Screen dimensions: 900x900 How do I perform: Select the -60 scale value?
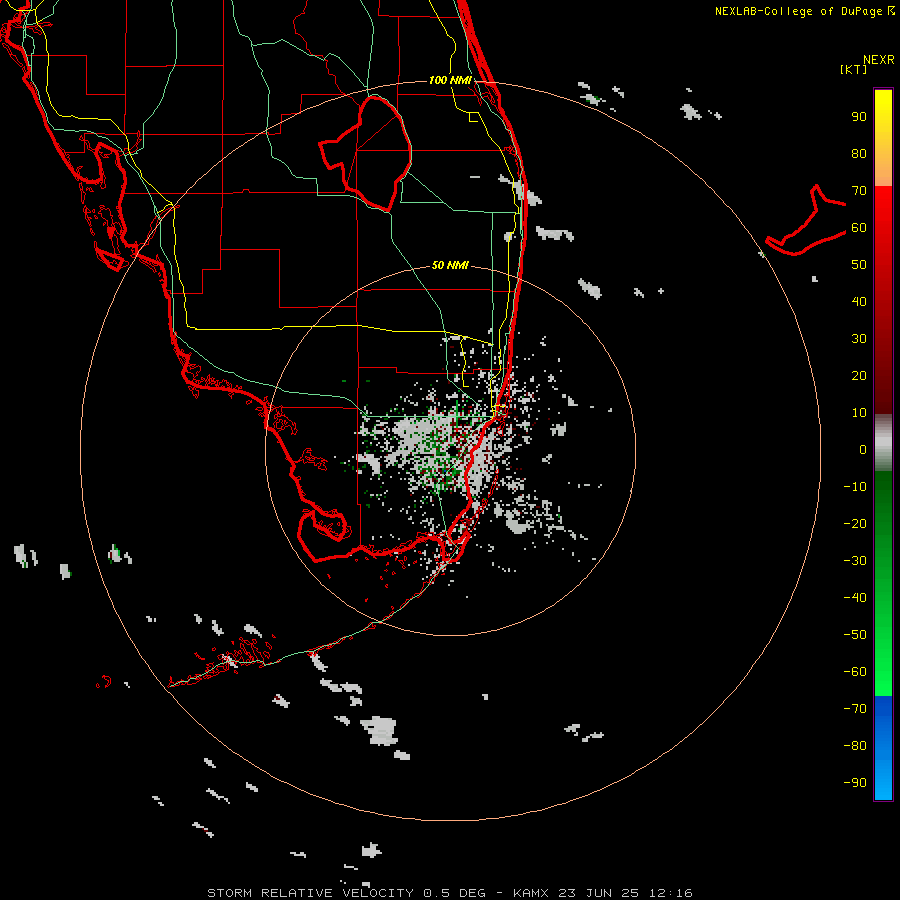[855, 672]
